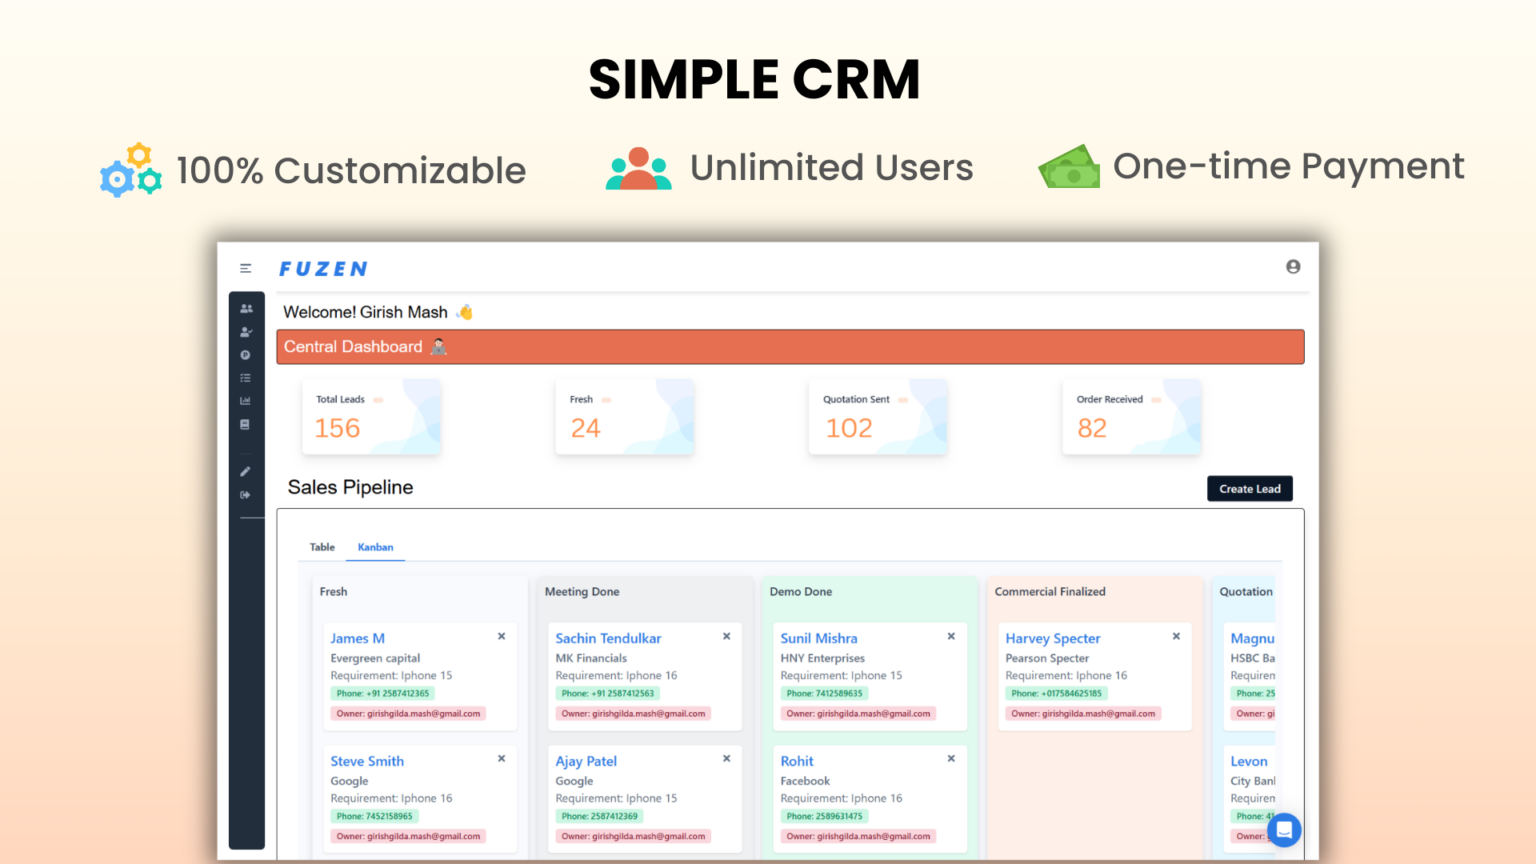This screenshot has height=864, width=1536.
Task: Open the Sunil Mishra lead link
Action: [x=819, y=638]
